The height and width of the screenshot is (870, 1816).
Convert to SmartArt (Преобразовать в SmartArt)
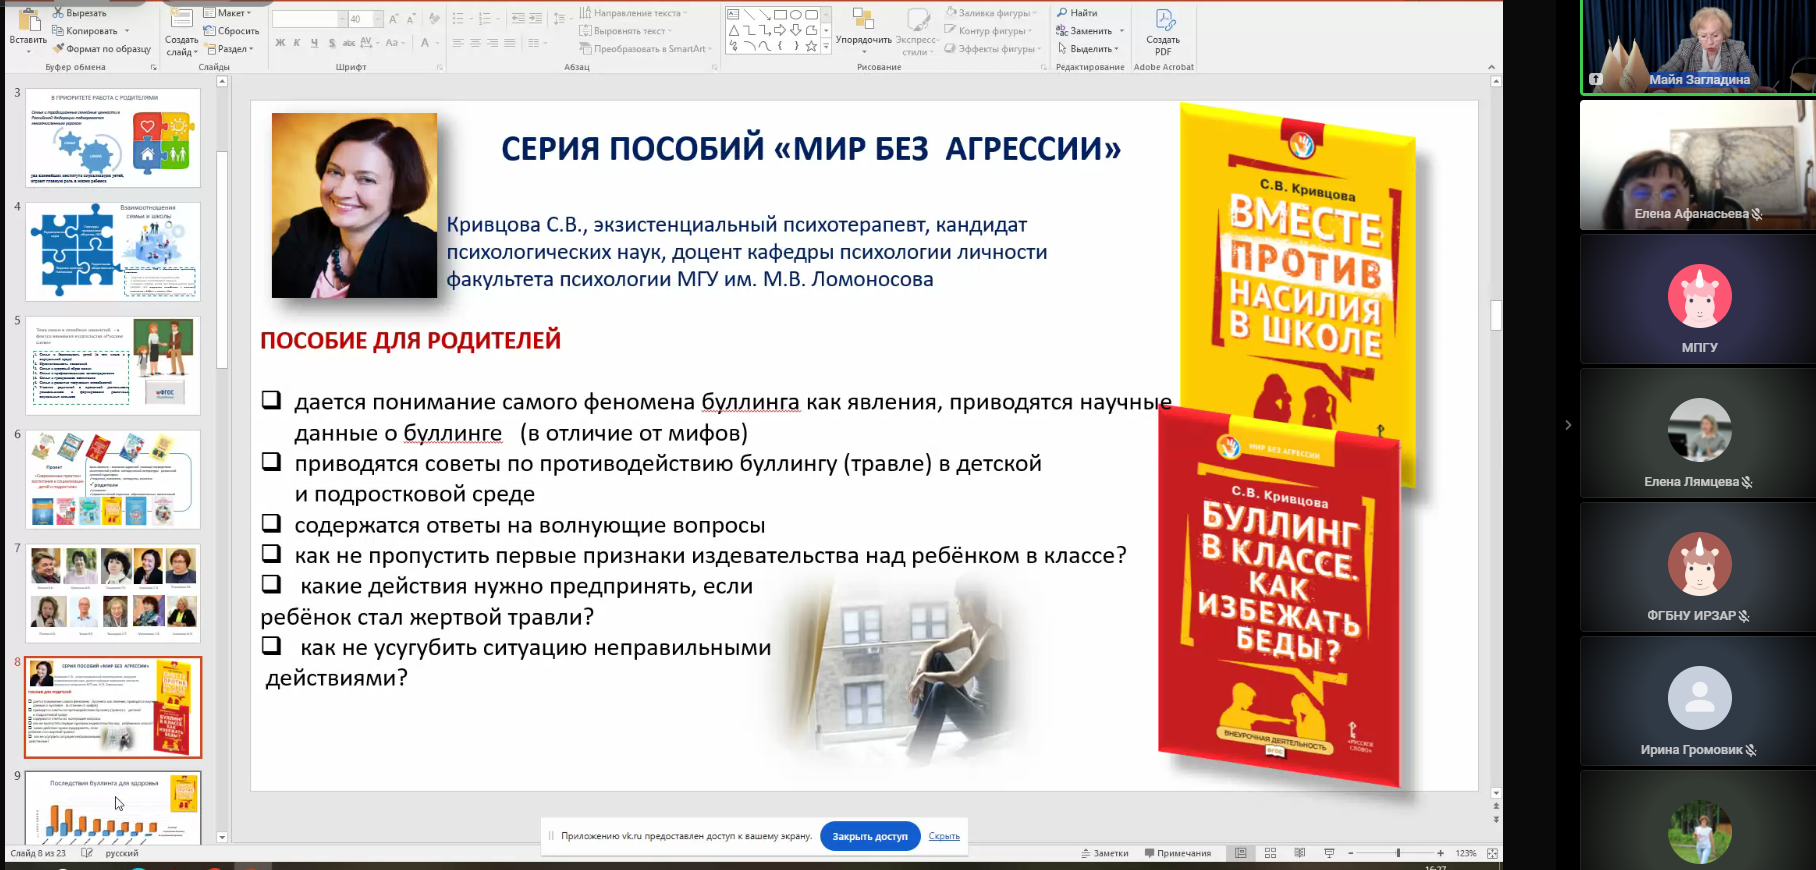pyautogui.click(x=646, y=49)
